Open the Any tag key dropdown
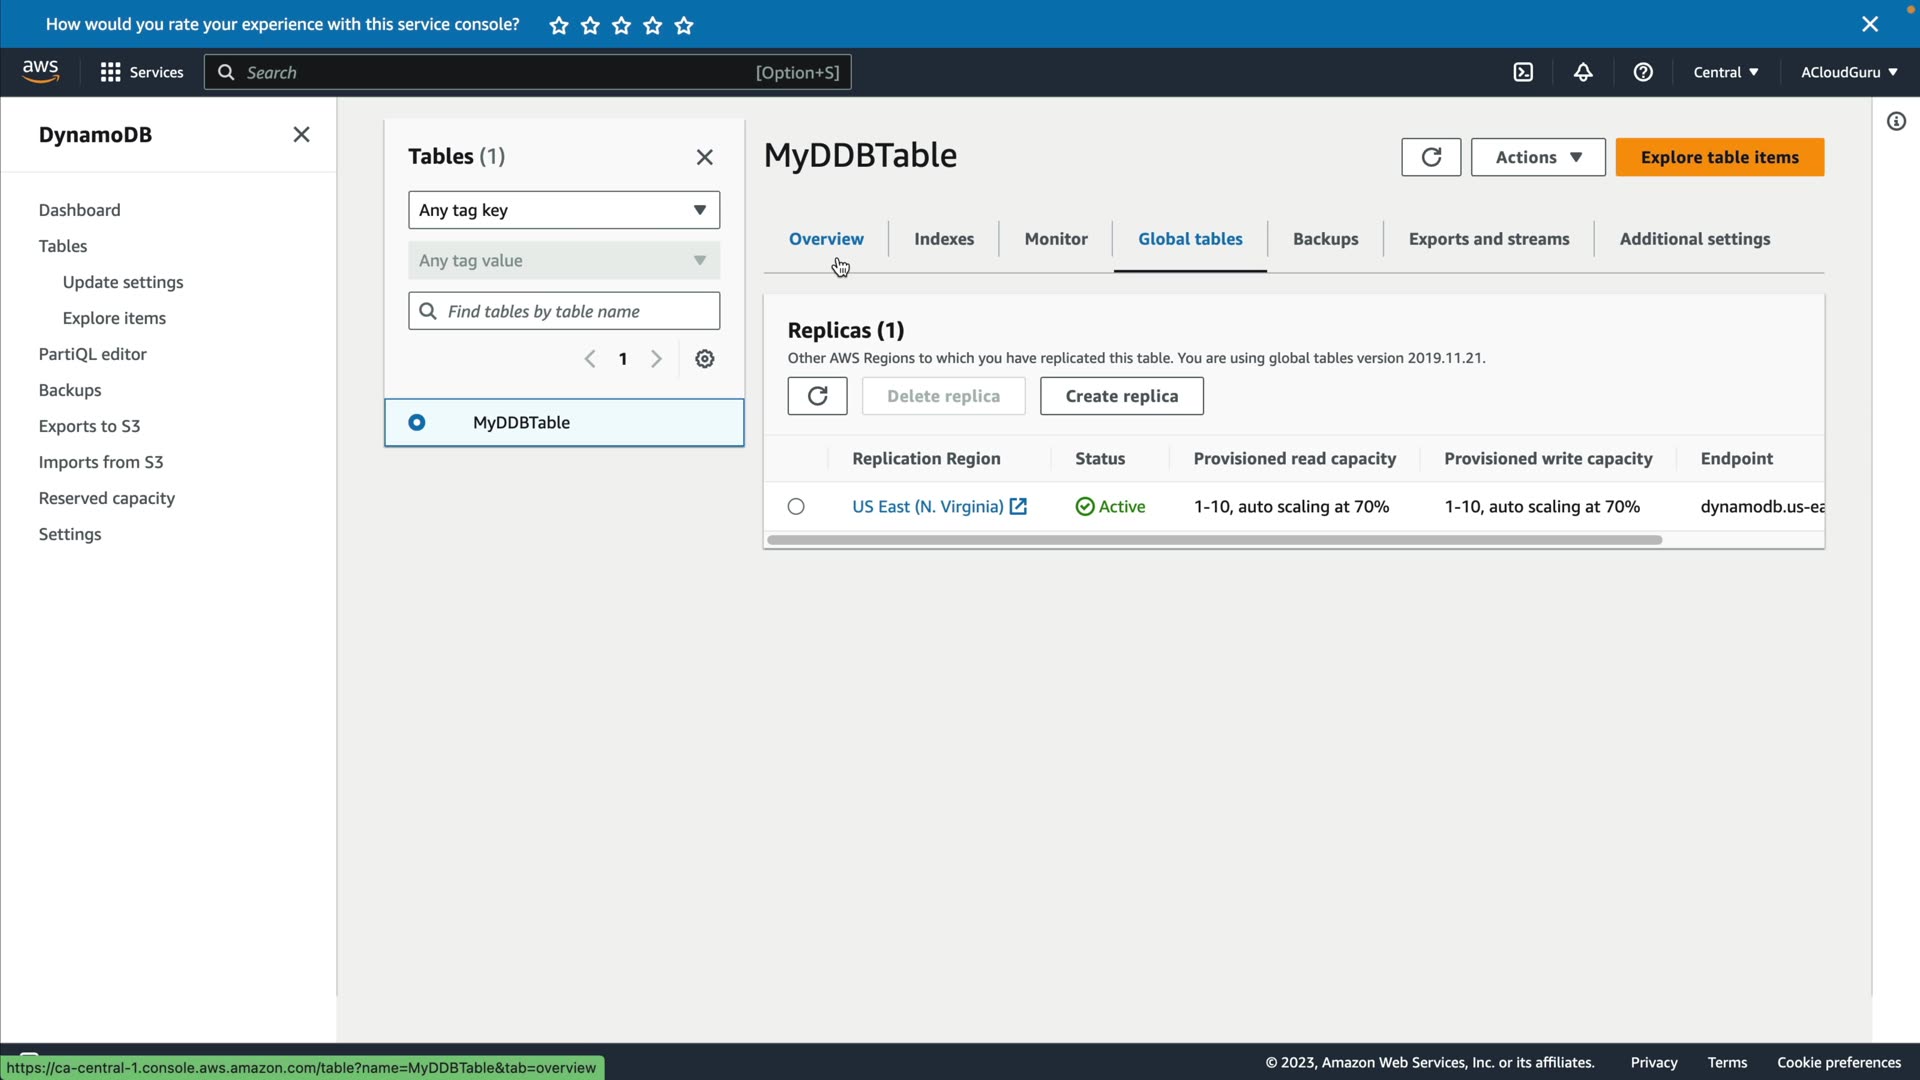 (x=564, y=210)
